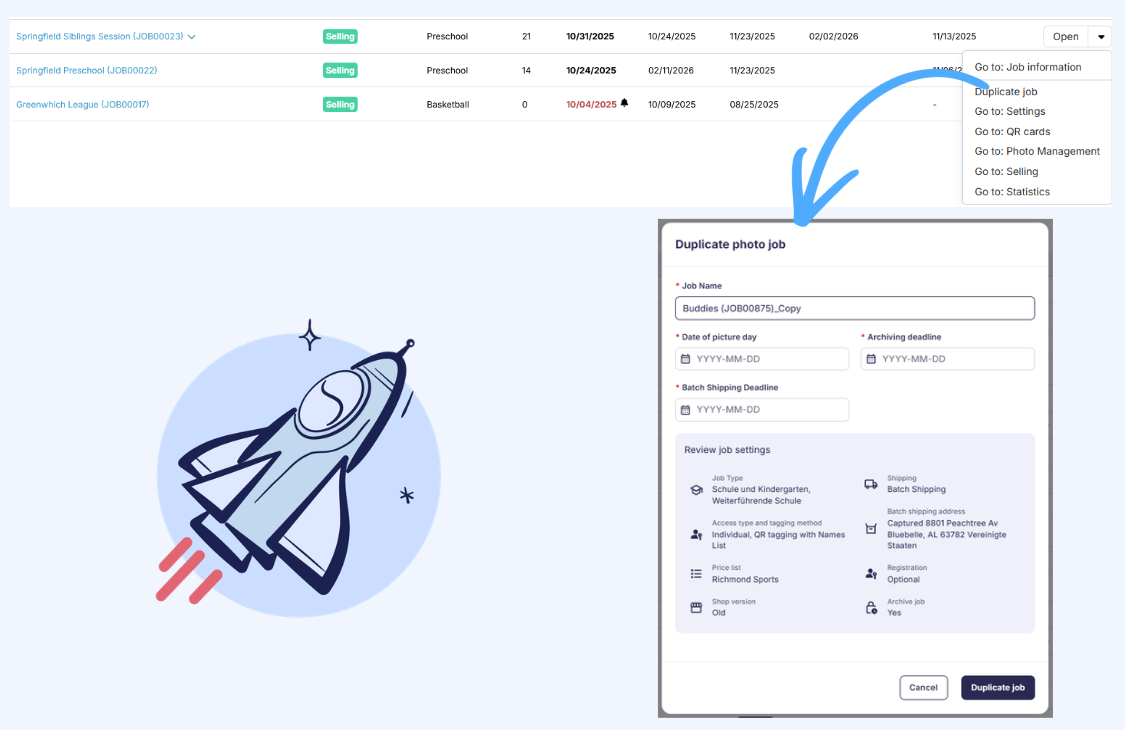
Task: Click the Registration Optional value
Action: [903, 579]
